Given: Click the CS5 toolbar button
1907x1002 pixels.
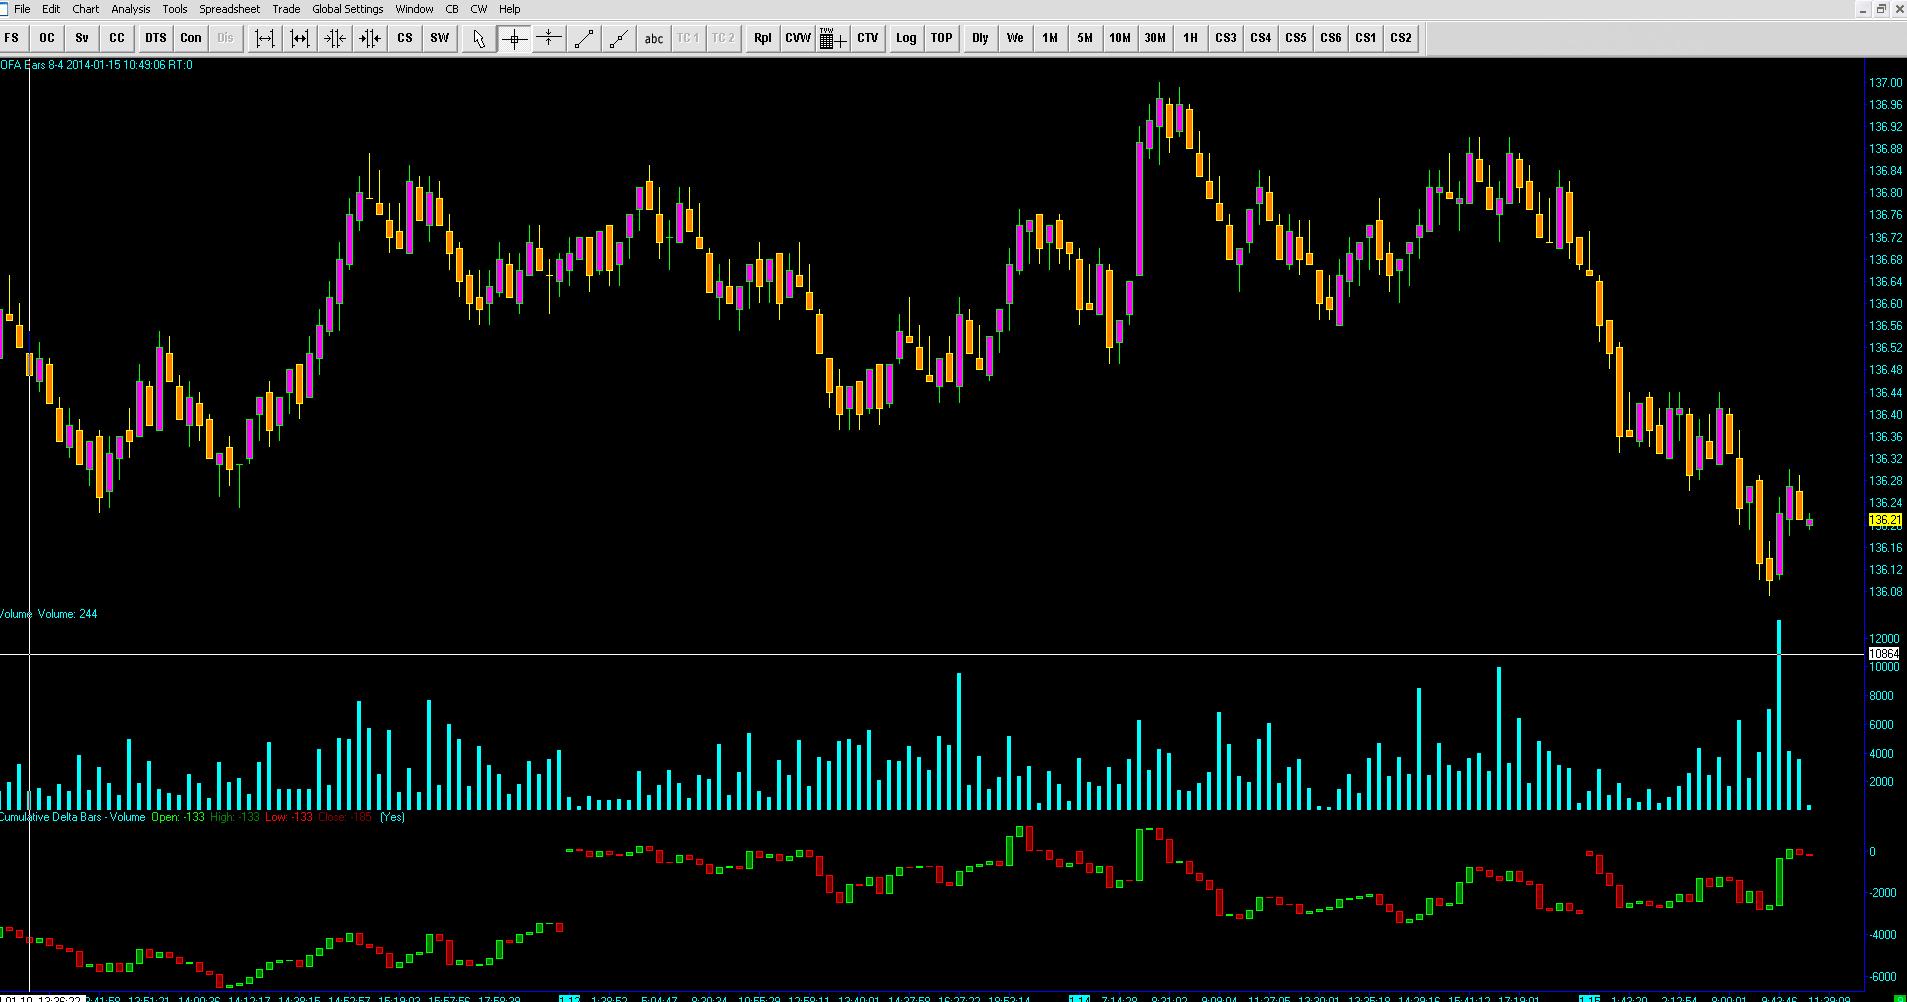Looking at the screenshot, I should pyautogui.click(x=1296, y=38).
